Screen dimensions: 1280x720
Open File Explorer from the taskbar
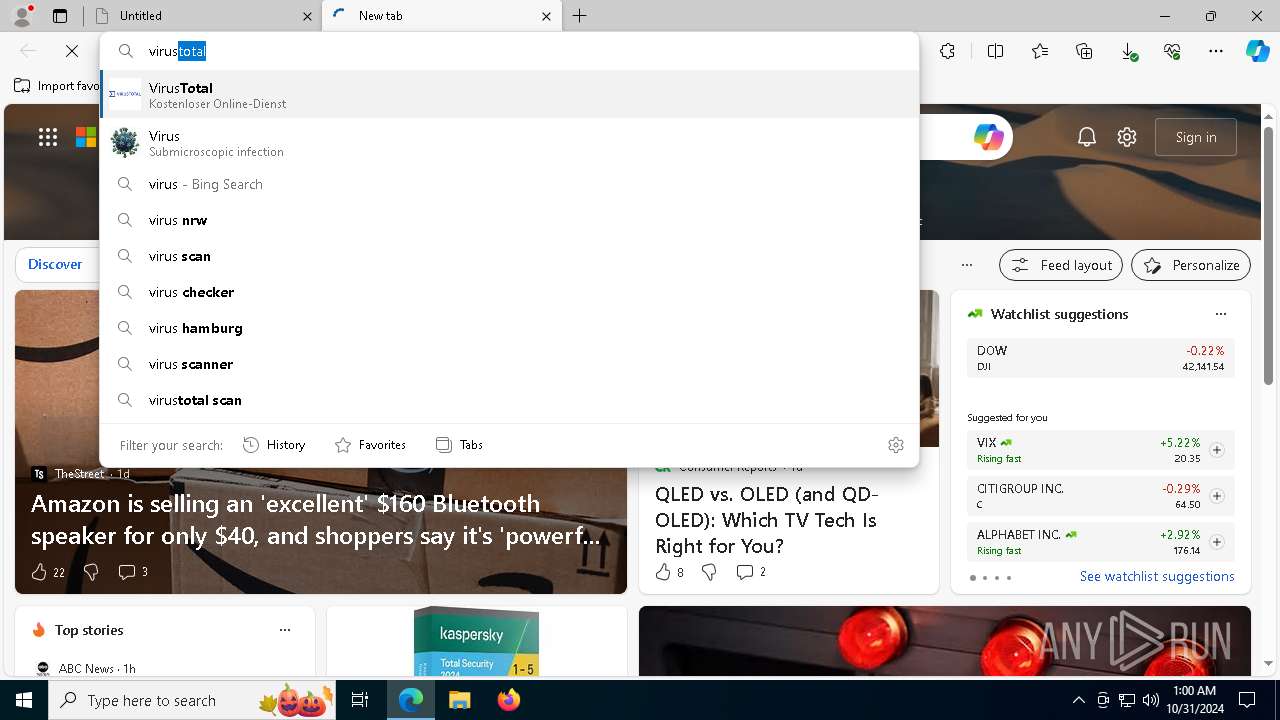459,700
